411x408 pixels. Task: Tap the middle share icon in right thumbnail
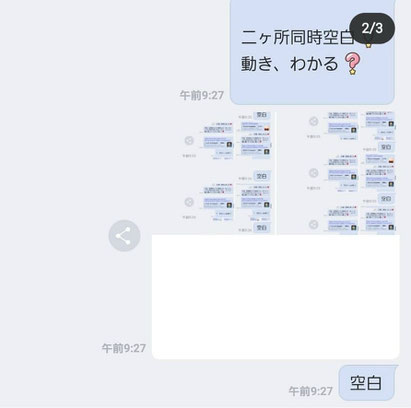pos(313,173)
